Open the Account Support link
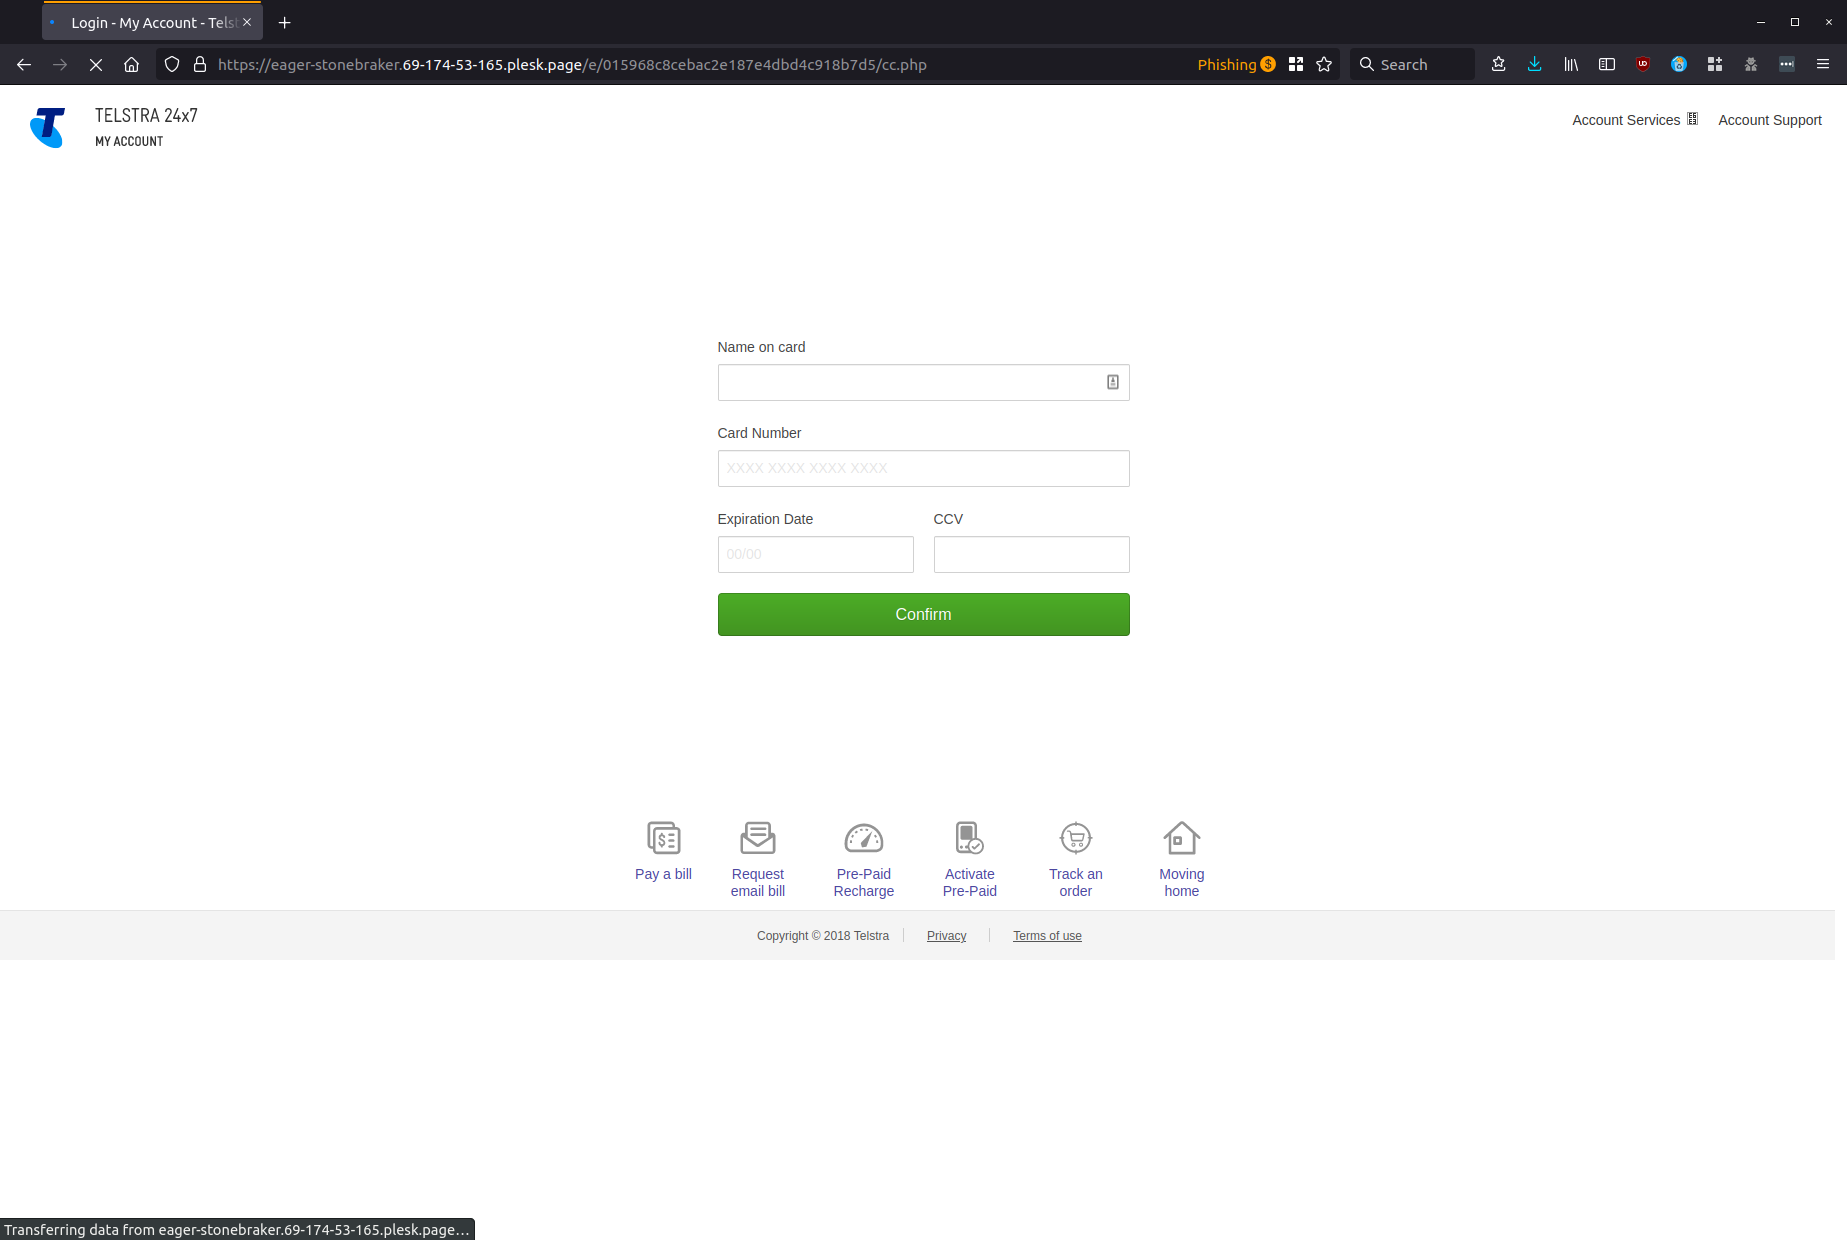Viewport: 1847px width, 1240px height. (x=1770, y=120)
